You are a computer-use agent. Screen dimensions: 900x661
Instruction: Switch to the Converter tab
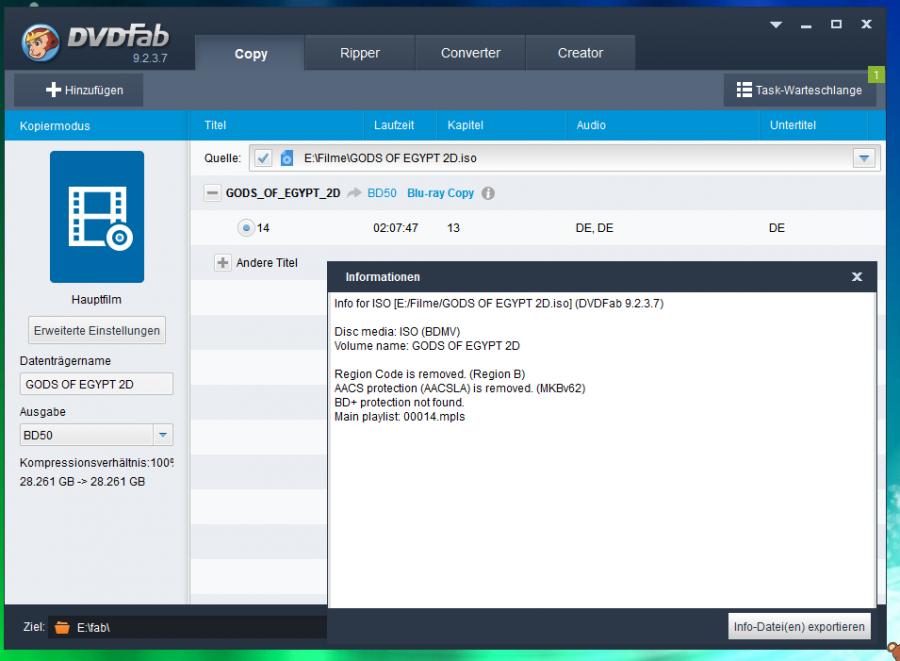click(x=470, y=53)
